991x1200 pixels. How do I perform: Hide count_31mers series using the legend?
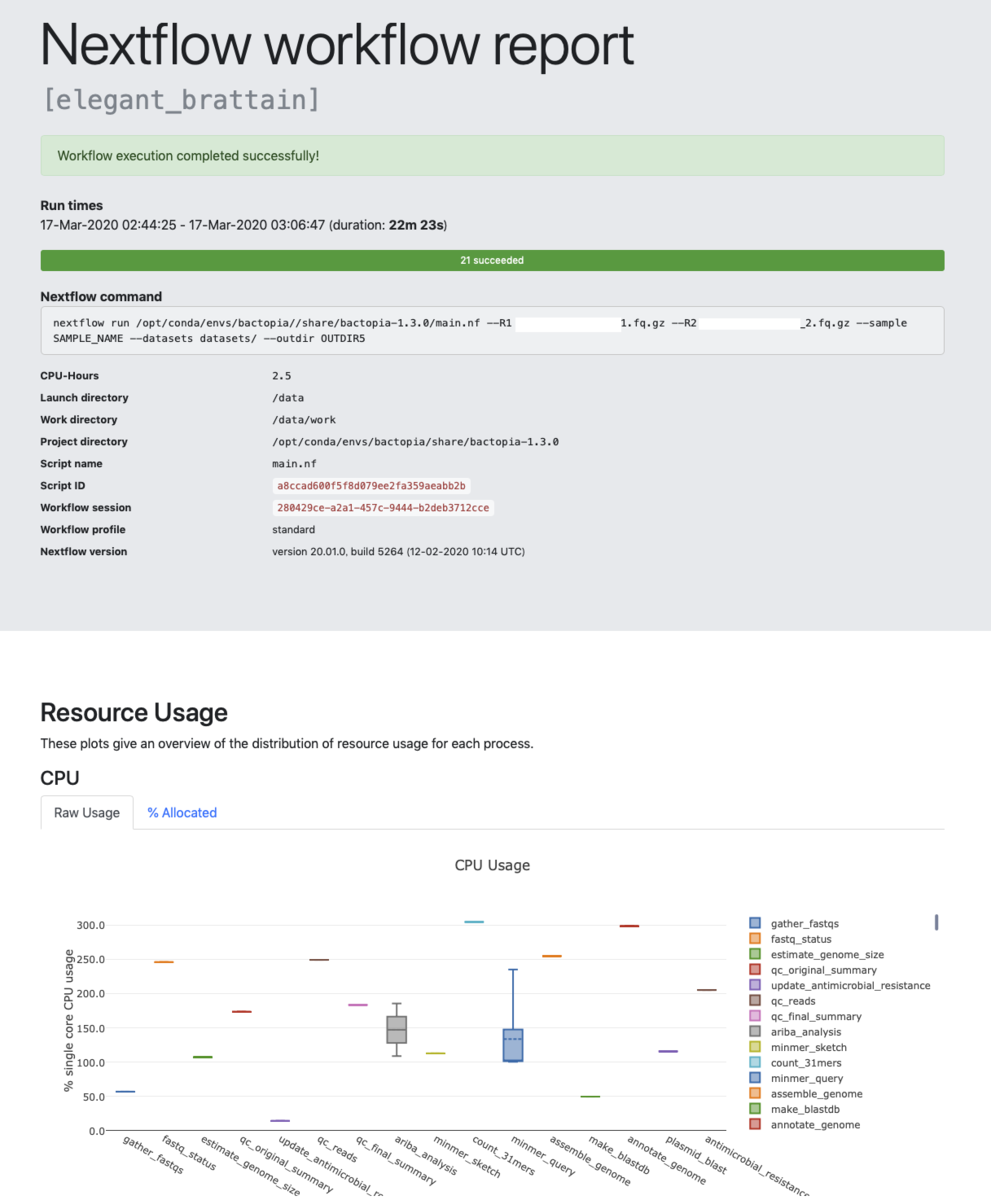[801, 1063]
